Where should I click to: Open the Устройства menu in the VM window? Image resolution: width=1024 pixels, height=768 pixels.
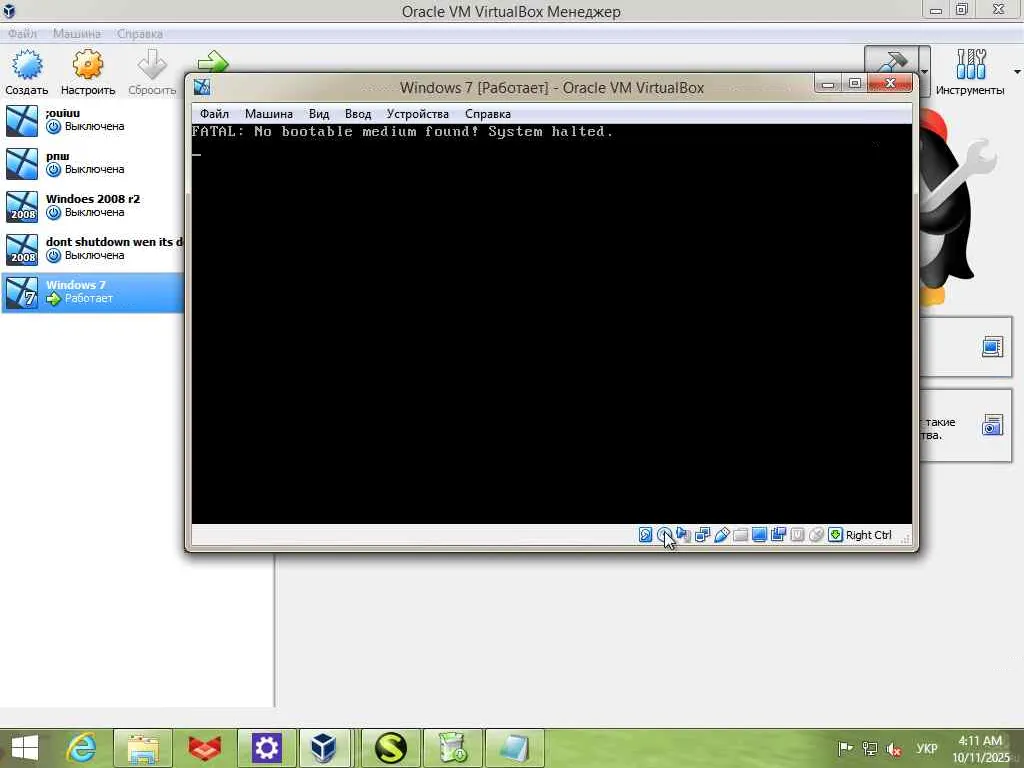point(417,114)
